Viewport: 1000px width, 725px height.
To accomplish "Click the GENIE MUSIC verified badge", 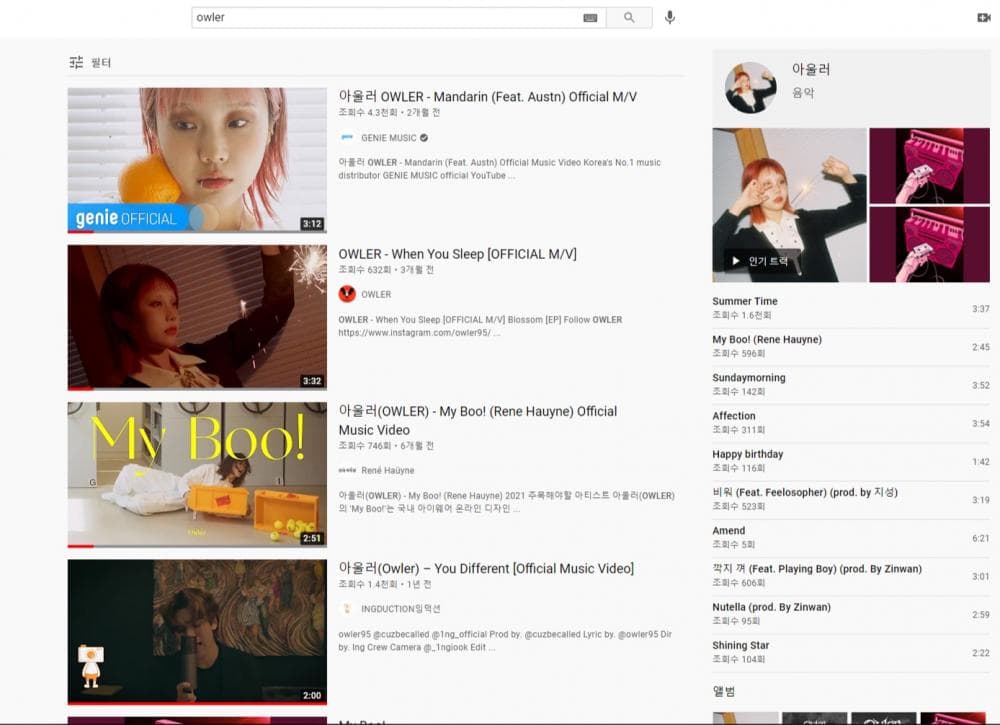I will tap(424, 138).
